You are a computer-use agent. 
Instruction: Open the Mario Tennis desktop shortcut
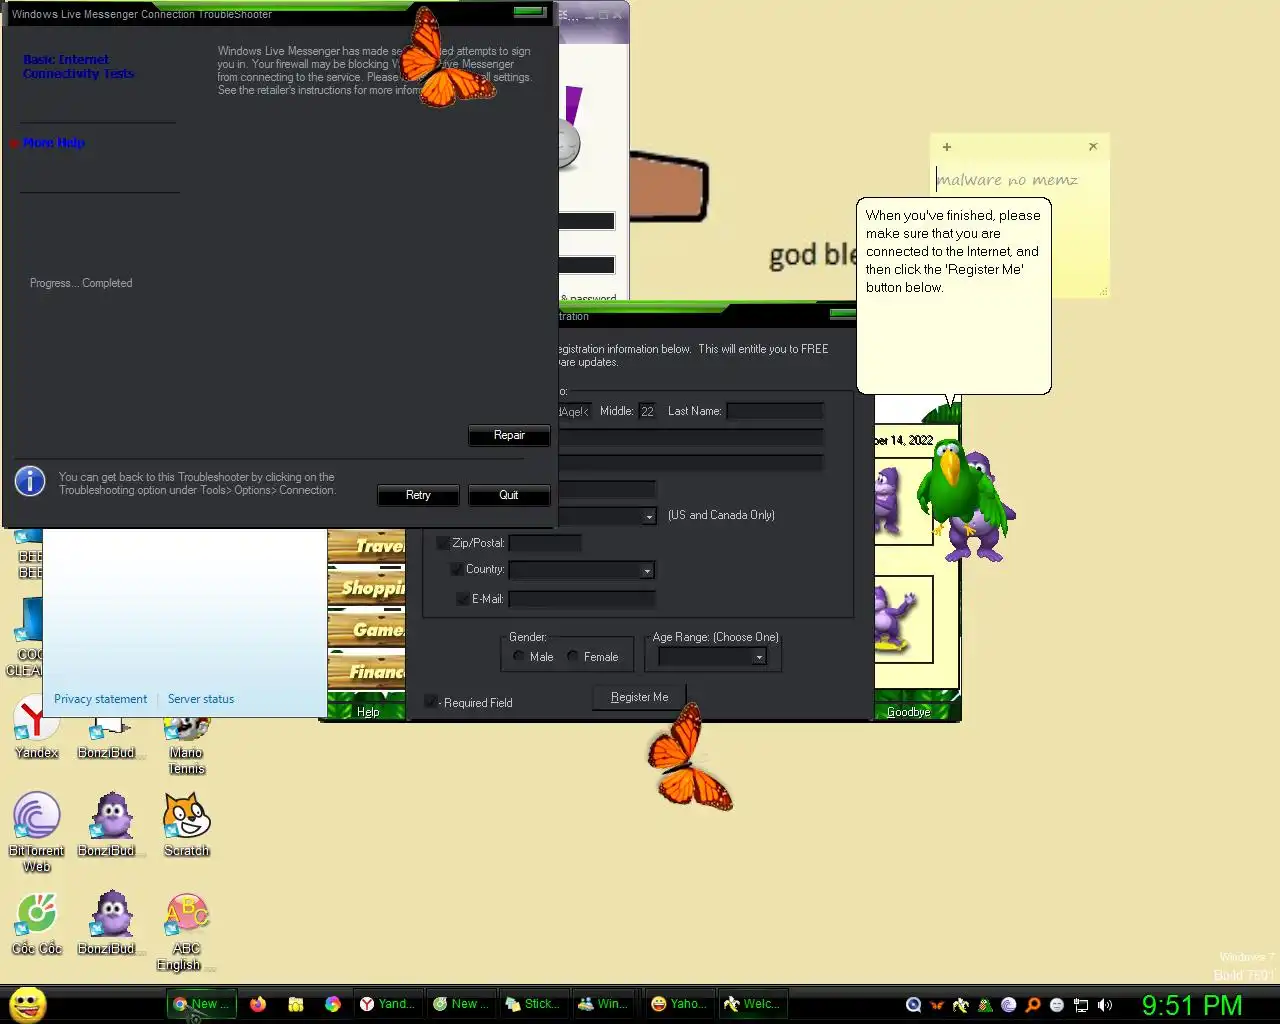(187, 743)
